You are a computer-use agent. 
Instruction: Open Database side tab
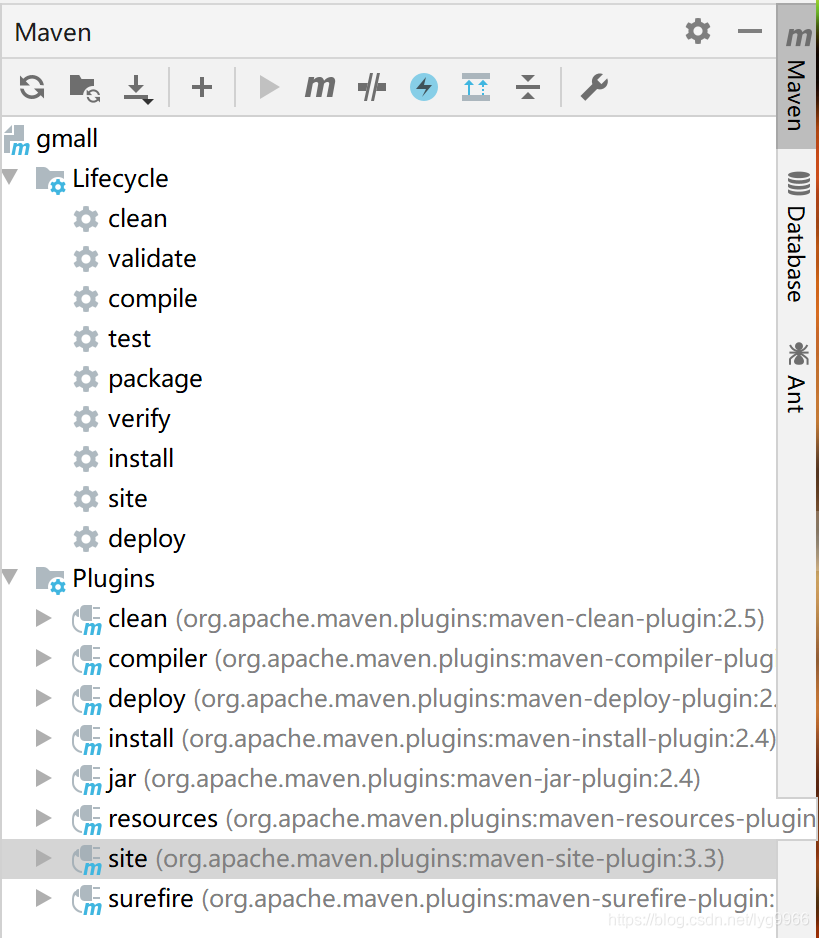pos(797,237)
